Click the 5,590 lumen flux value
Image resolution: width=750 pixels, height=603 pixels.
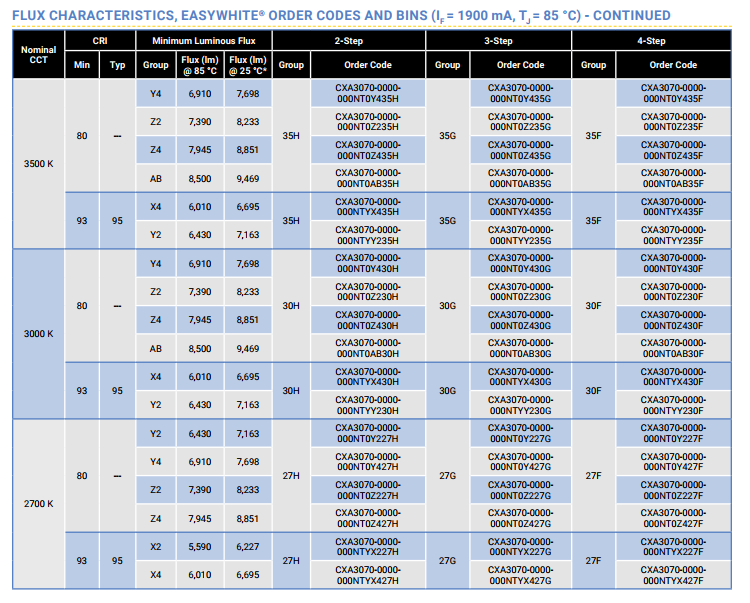pyautogui.click(x=200, y=547)
